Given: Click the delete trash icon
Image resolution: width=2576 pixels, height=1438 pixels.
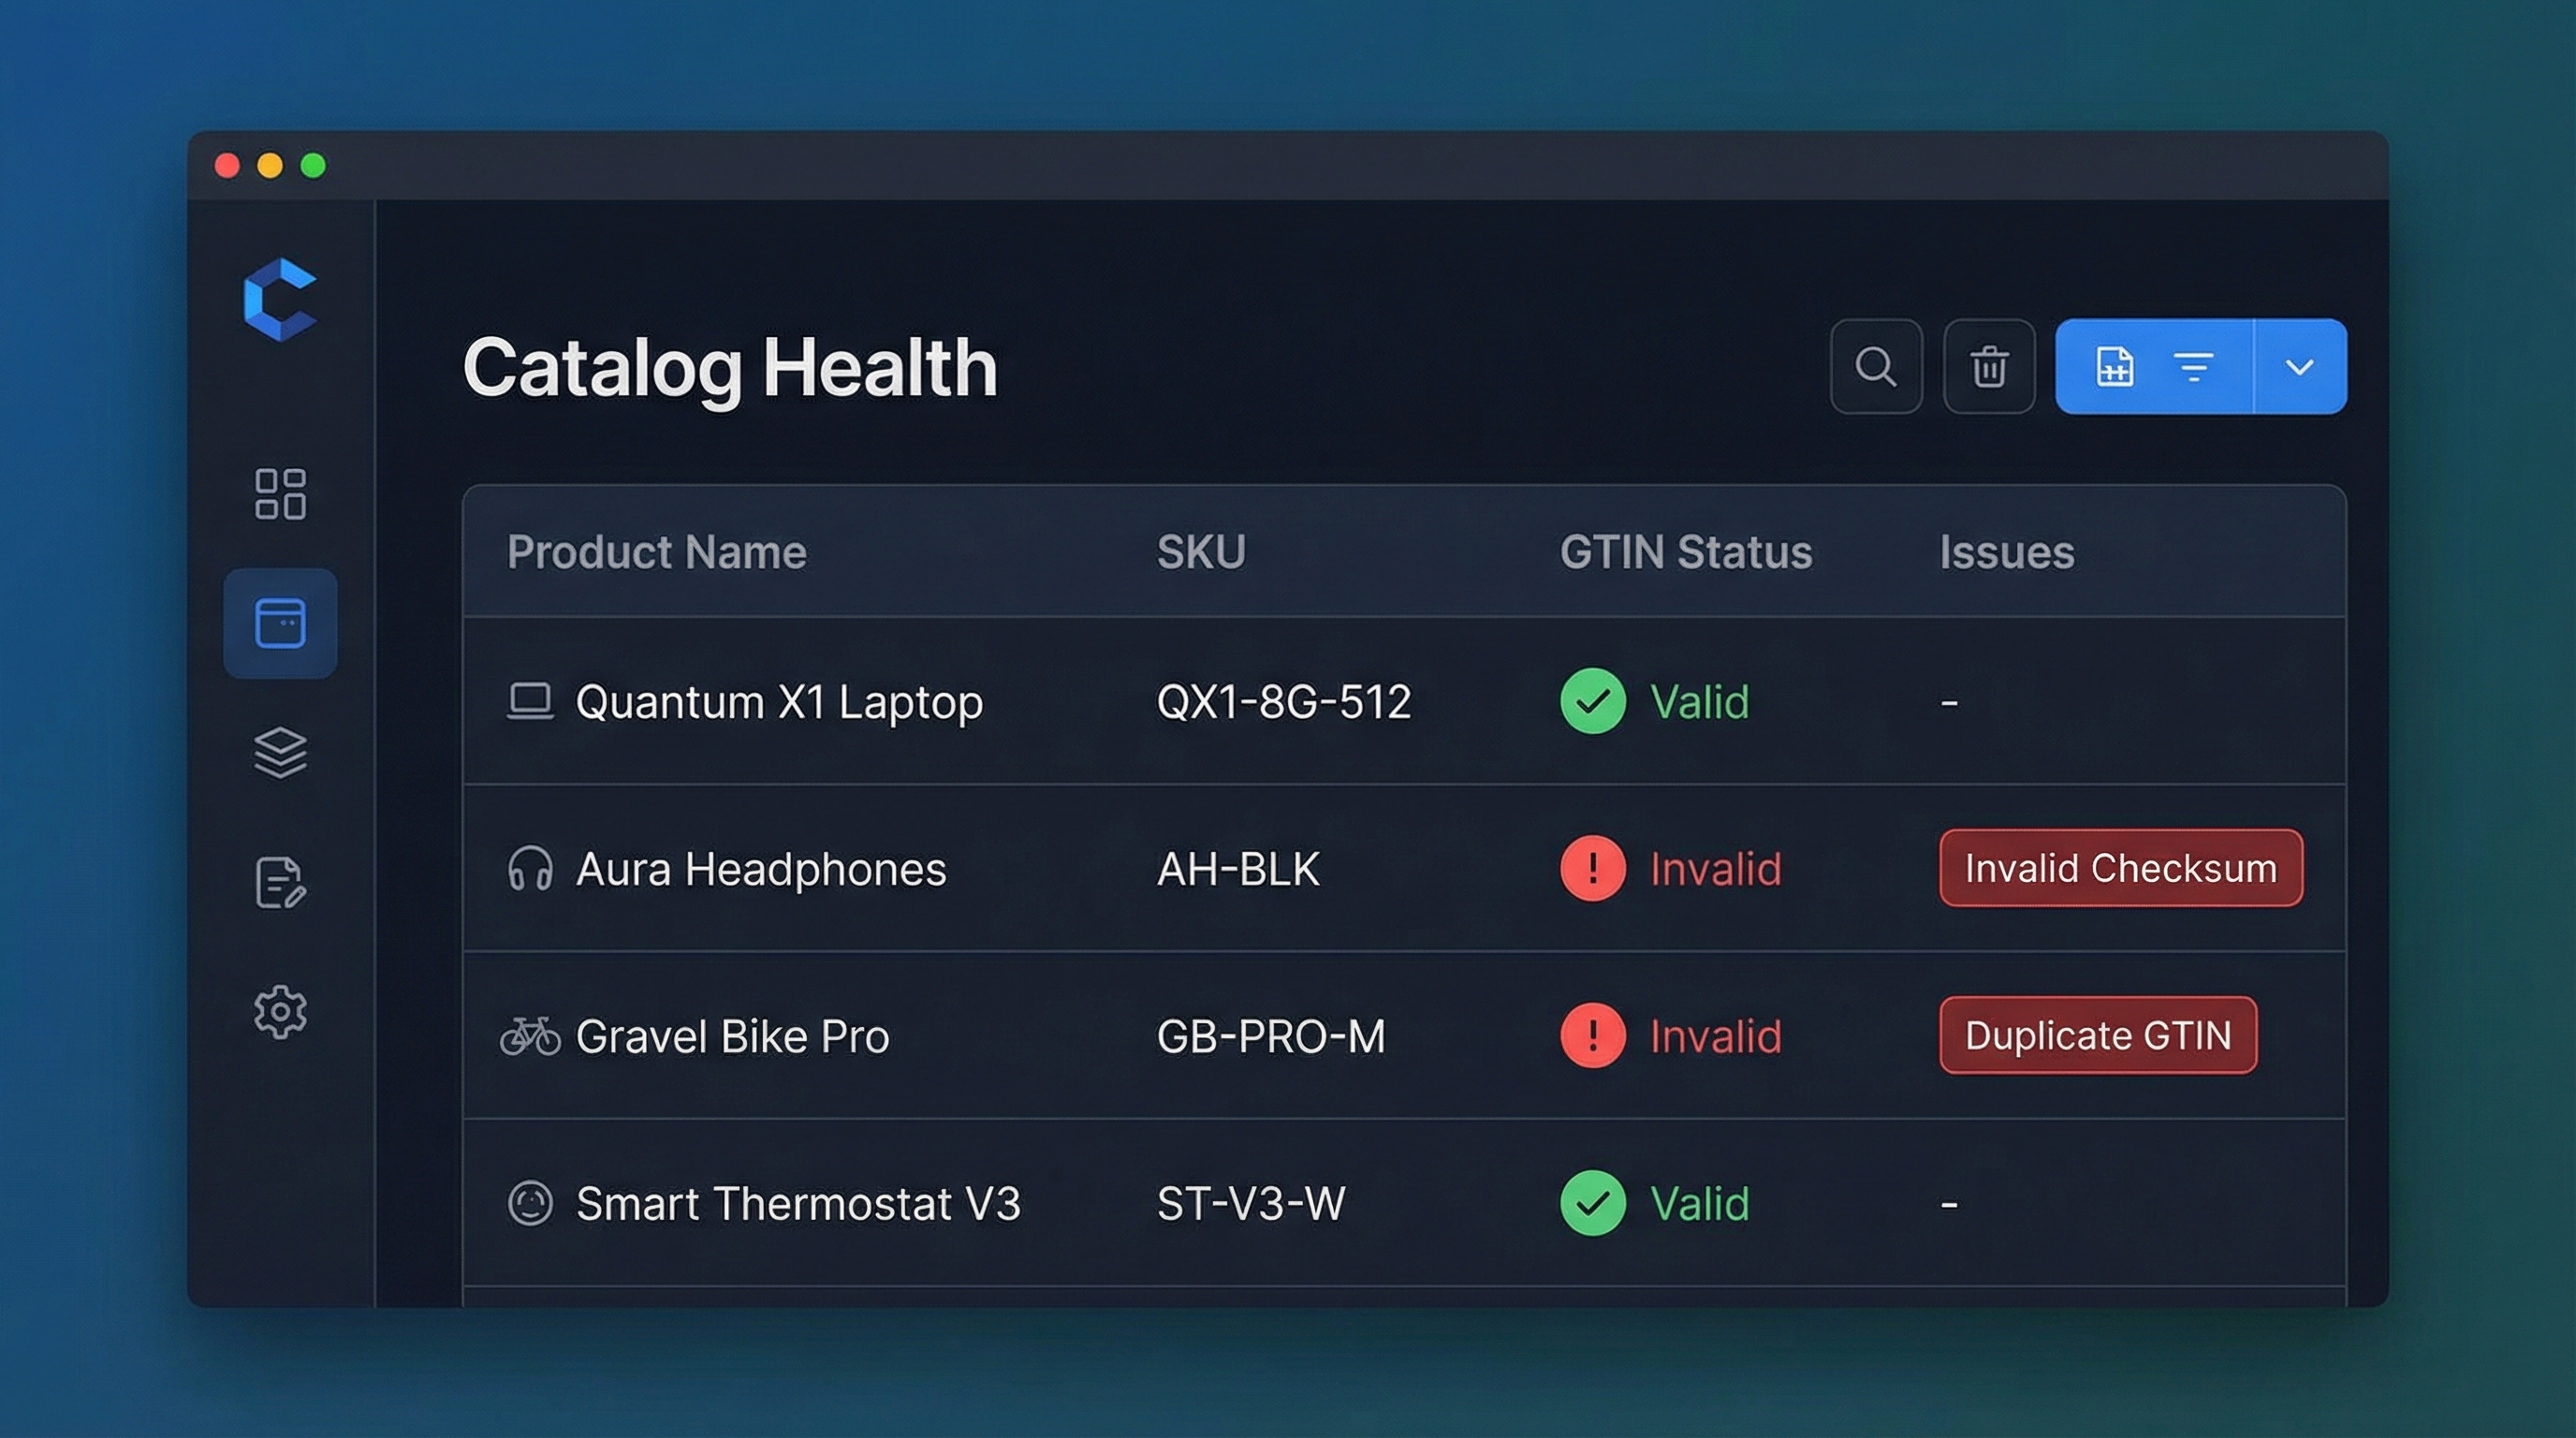Looking at the screenshot, I should [1988, 366].
